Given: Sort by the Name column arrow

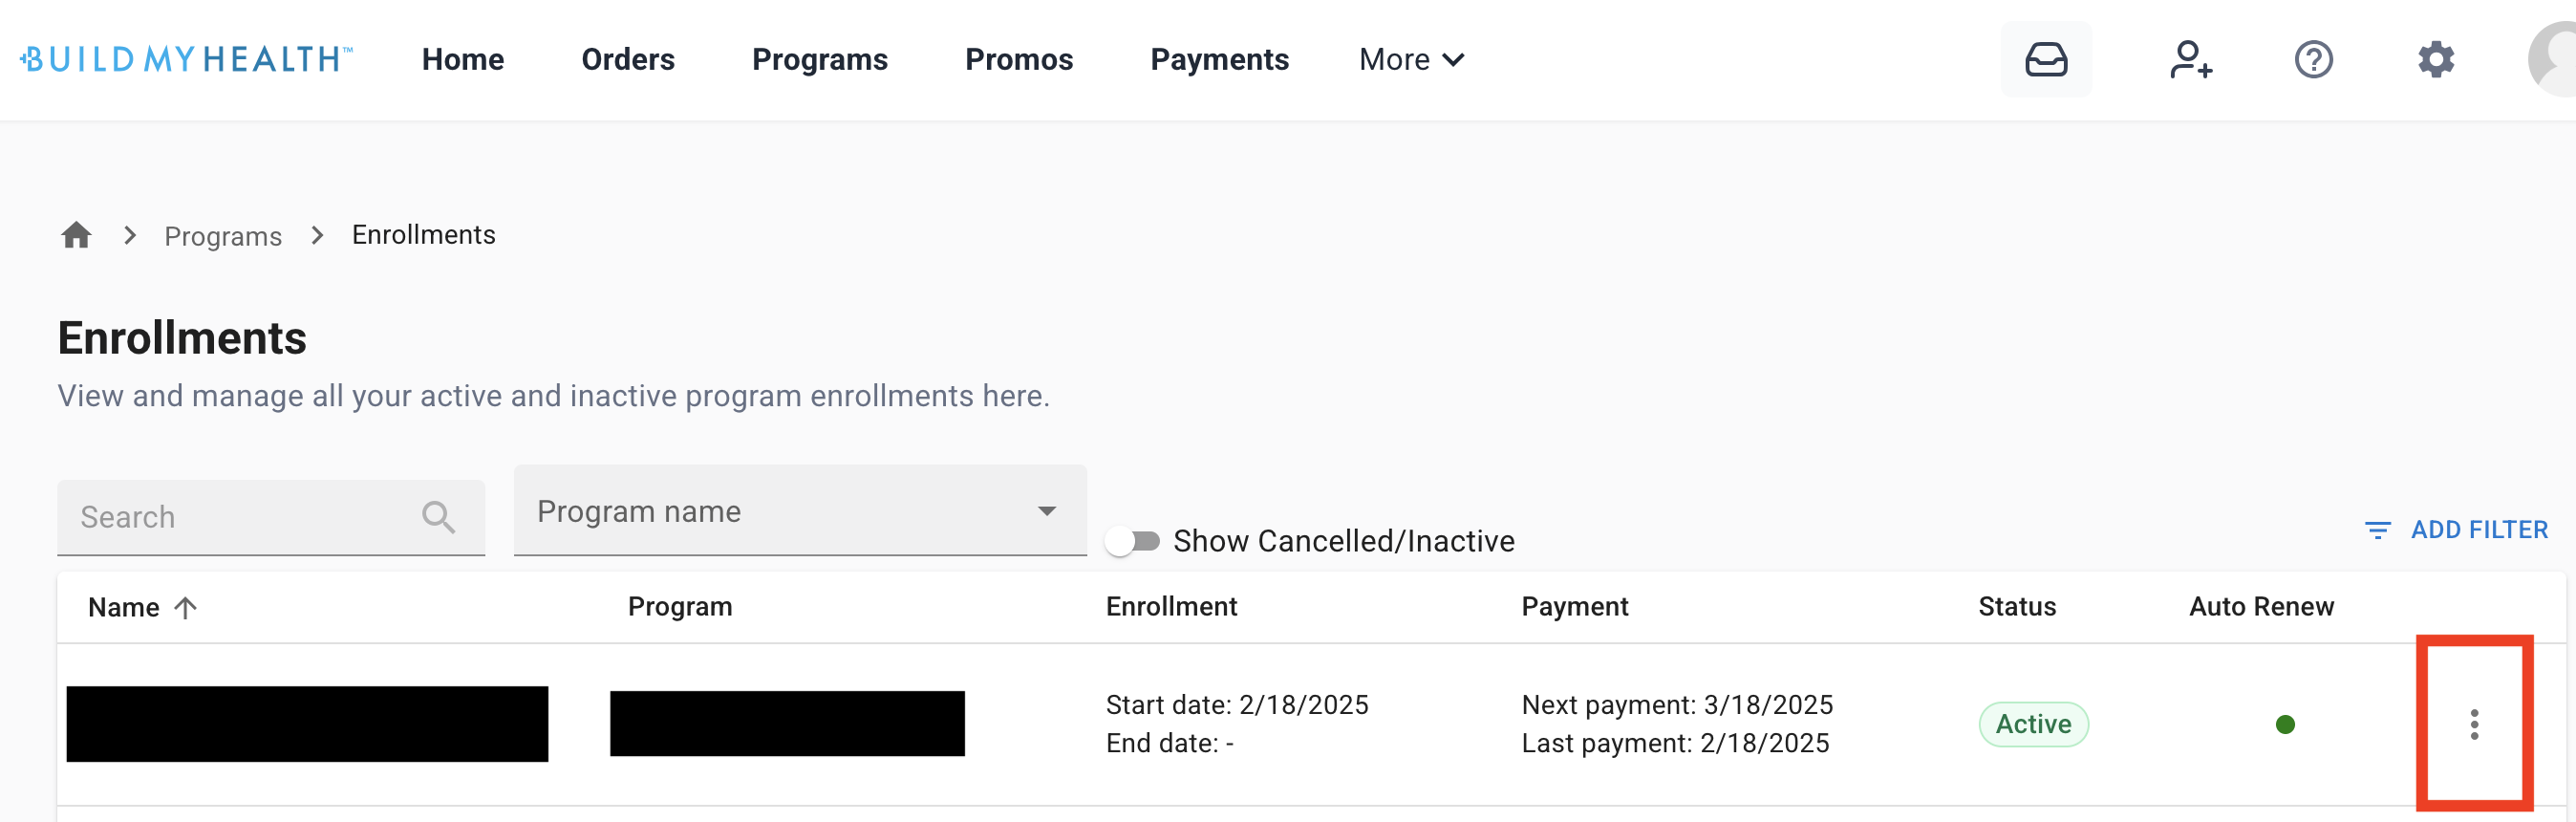Looking at the screenshot, I should click(185, 607).
